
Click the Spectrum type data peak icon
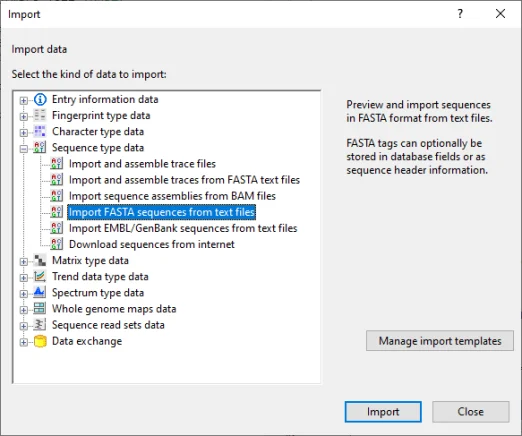[x=40, y=292]
